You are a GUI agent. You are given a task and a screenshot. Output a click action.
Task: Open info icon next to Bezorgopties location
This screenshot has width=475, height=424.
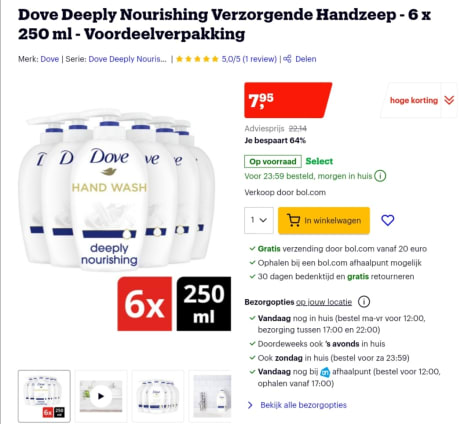click(x=364, y=302)
